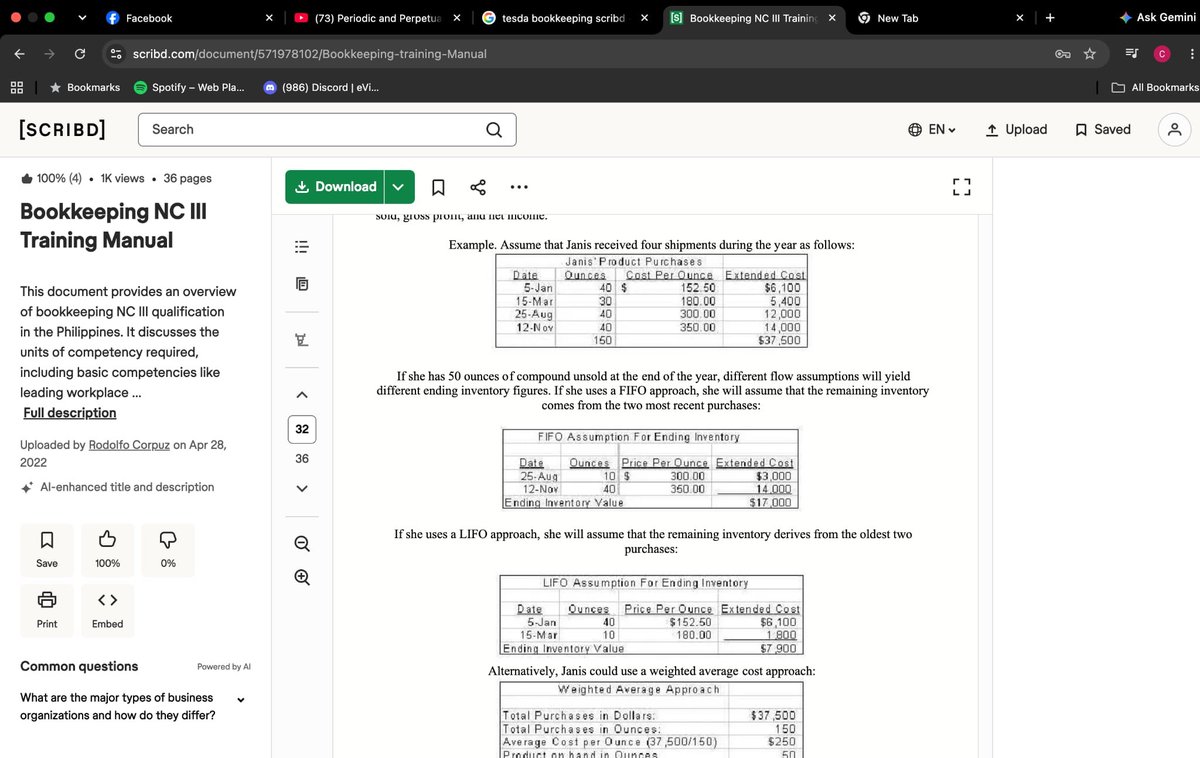Screen dimensions: 1200x758
Task: Open the three-dots more options menu
Action: 521,187
